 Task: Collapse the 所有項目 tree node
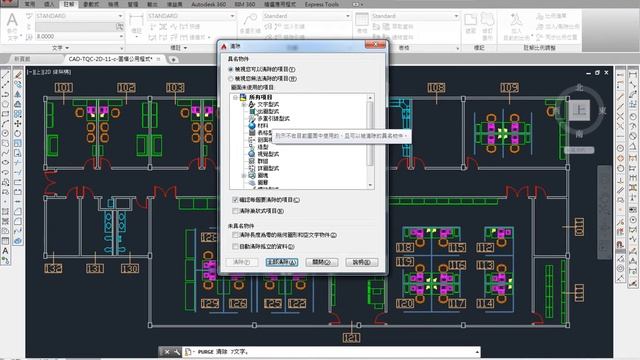(x=235, y=97)
